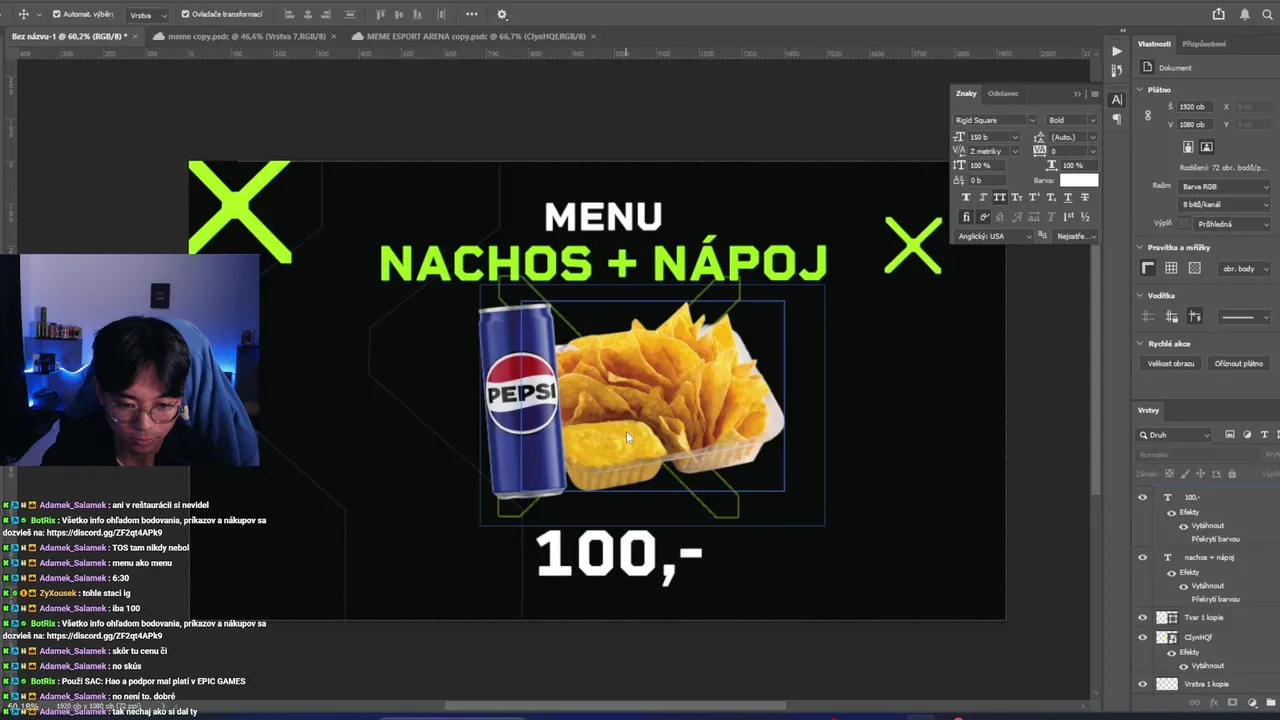
Task: Toggle grid icon in Pravítka a mřížky
Action: [1171, 268]
